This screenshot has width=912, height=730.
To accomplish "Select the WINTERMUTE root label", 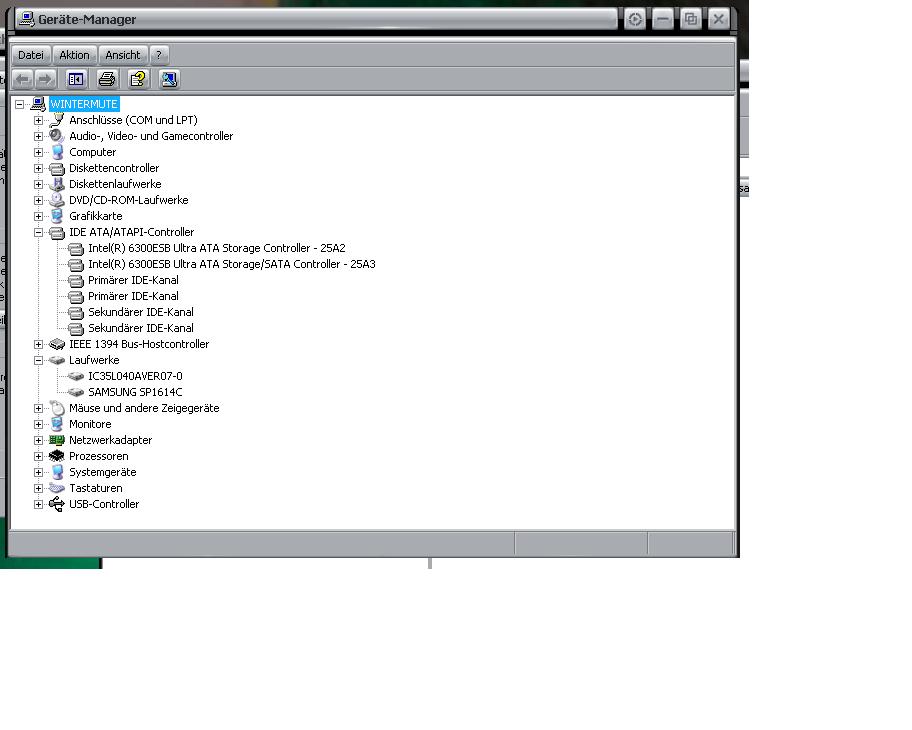I will pos(84,104).
